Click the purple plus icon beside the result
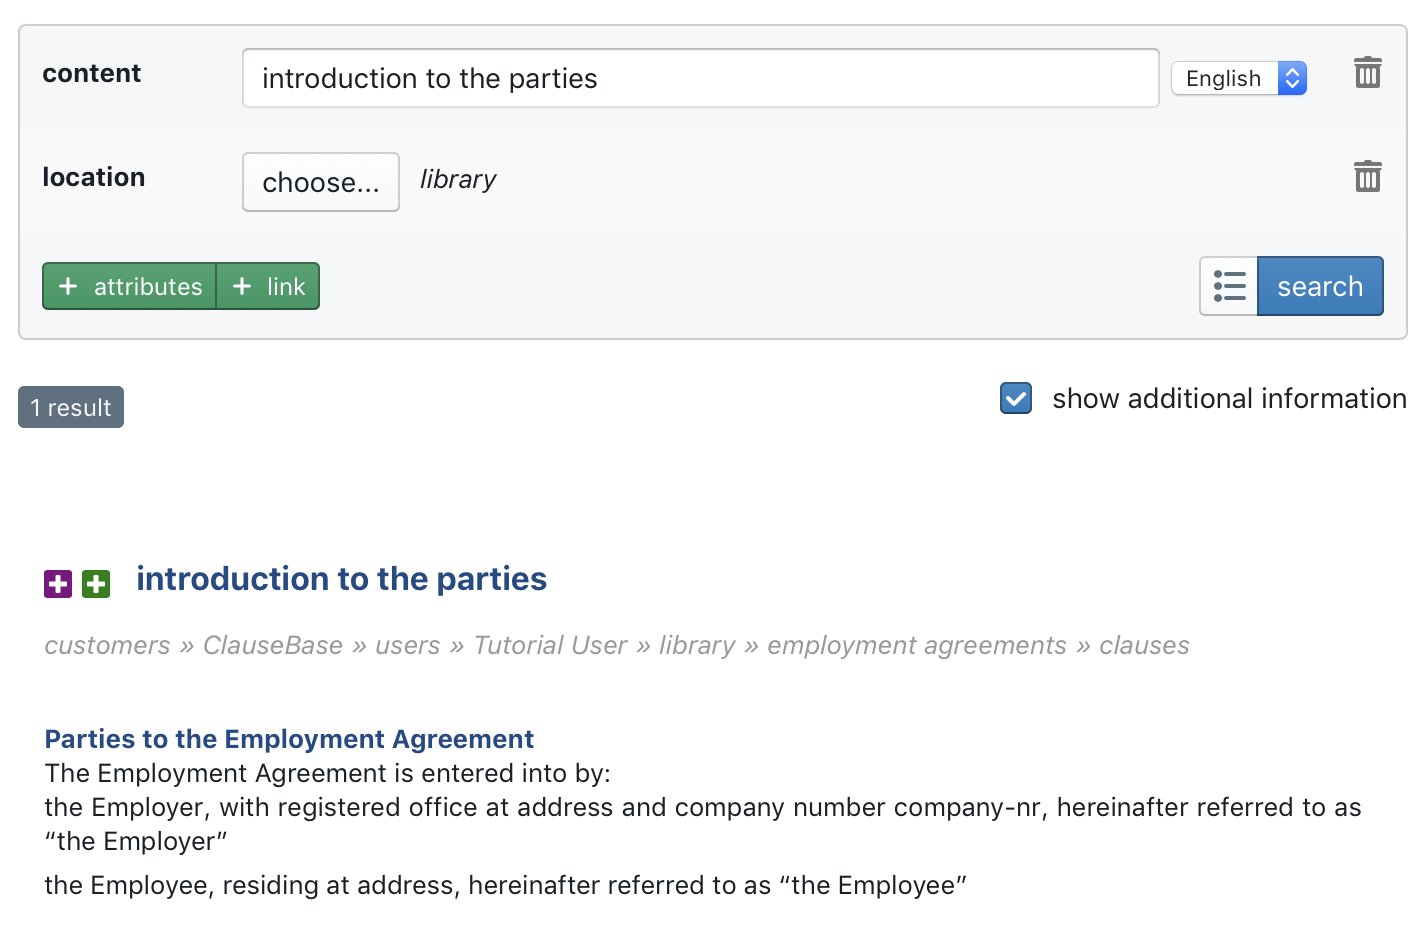 coord(58,583)
